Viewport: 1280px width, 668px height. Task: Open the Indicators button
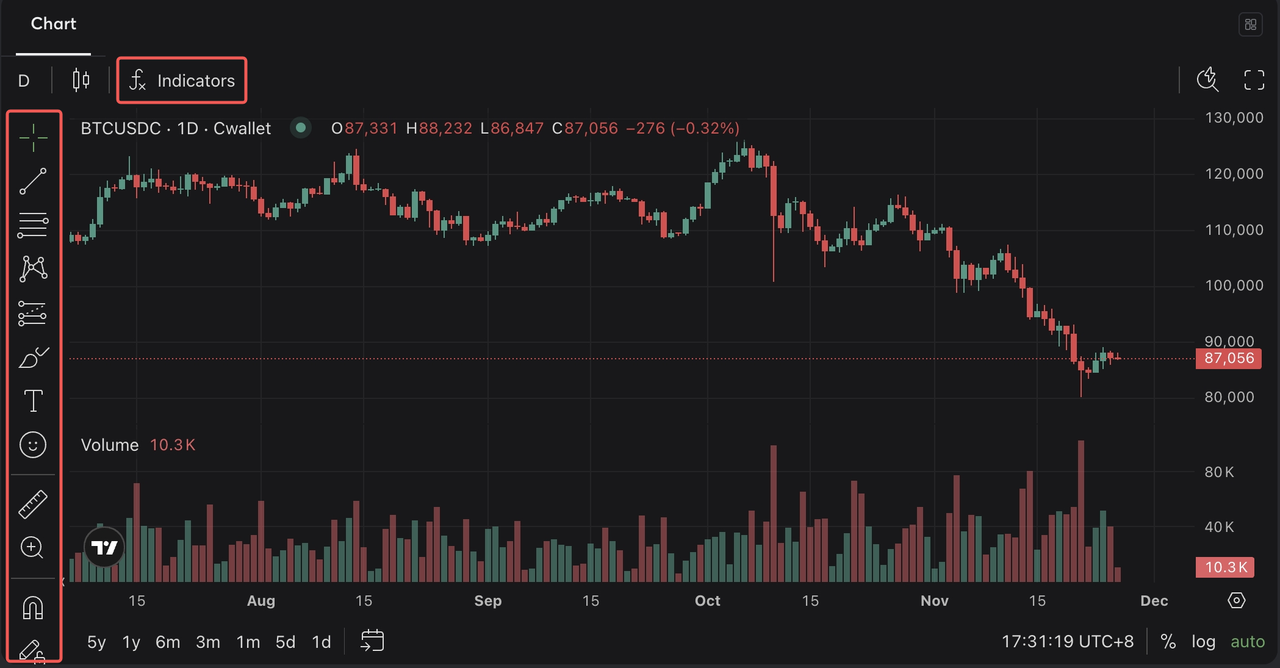click(x=182, y=80)
